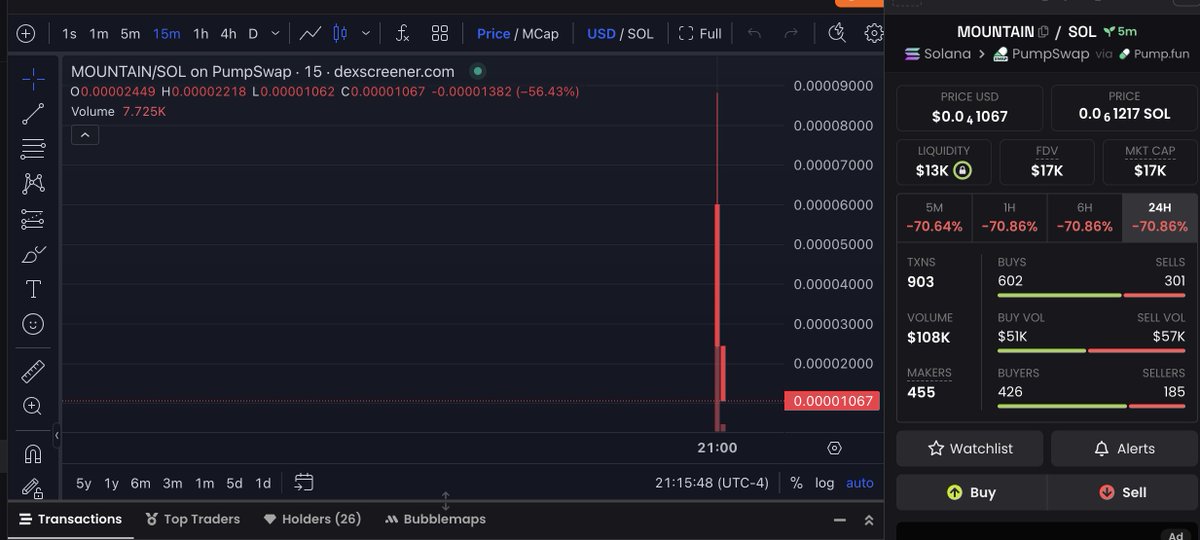Select the crosshair cursor tool
Image resolution: width=1200 pixels, height=540 pixels.
point(33,77)
